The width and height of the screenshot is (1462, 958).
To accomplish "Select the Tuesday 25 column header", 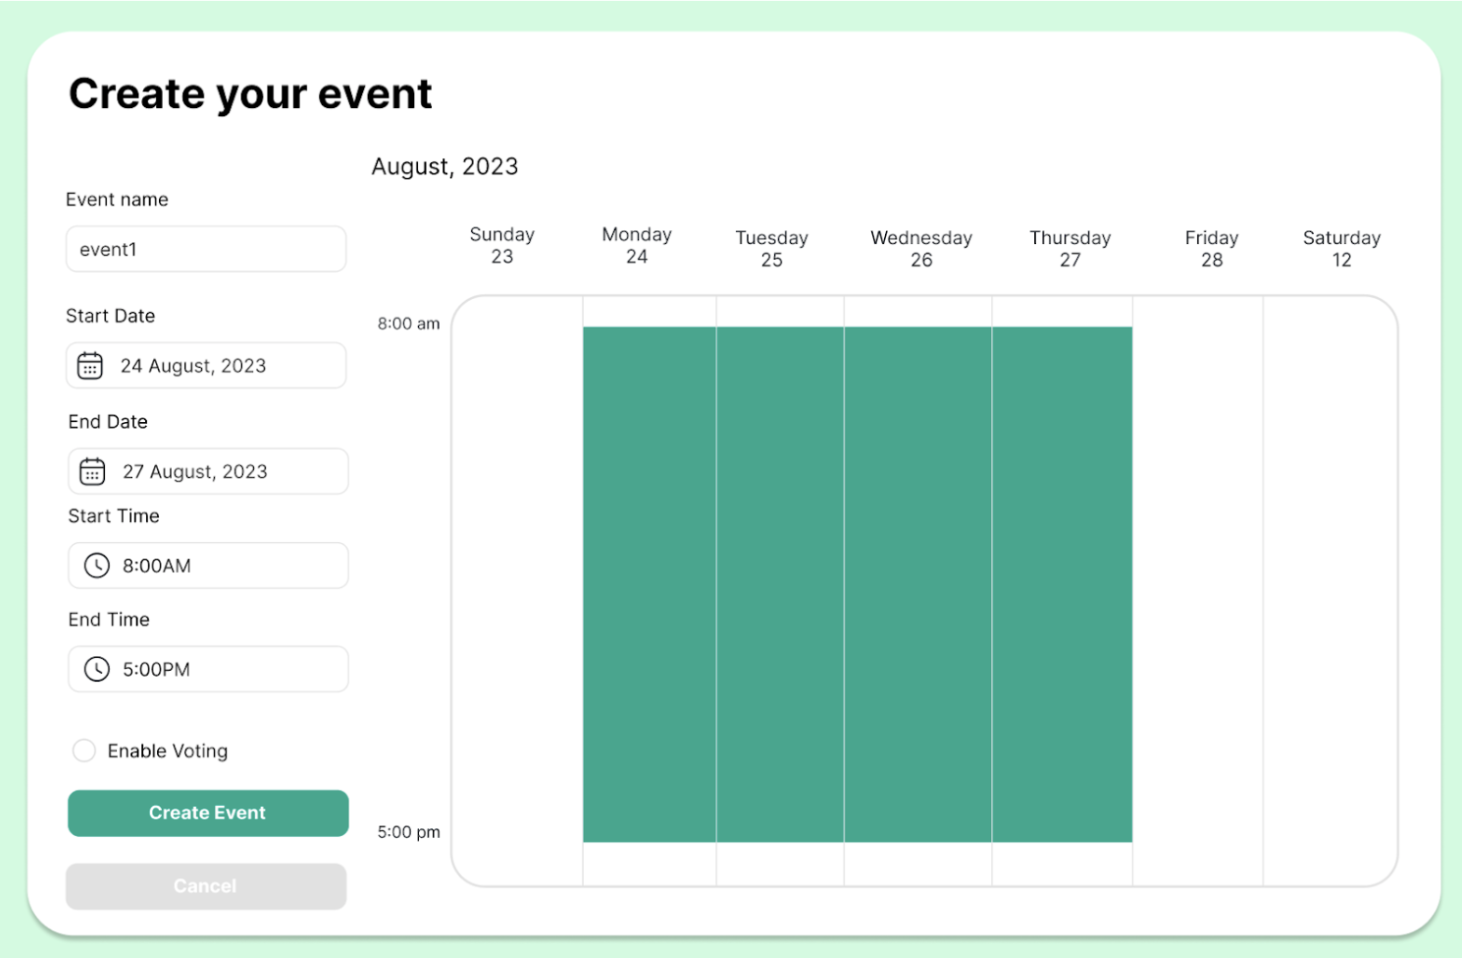I will pos(772,249).
